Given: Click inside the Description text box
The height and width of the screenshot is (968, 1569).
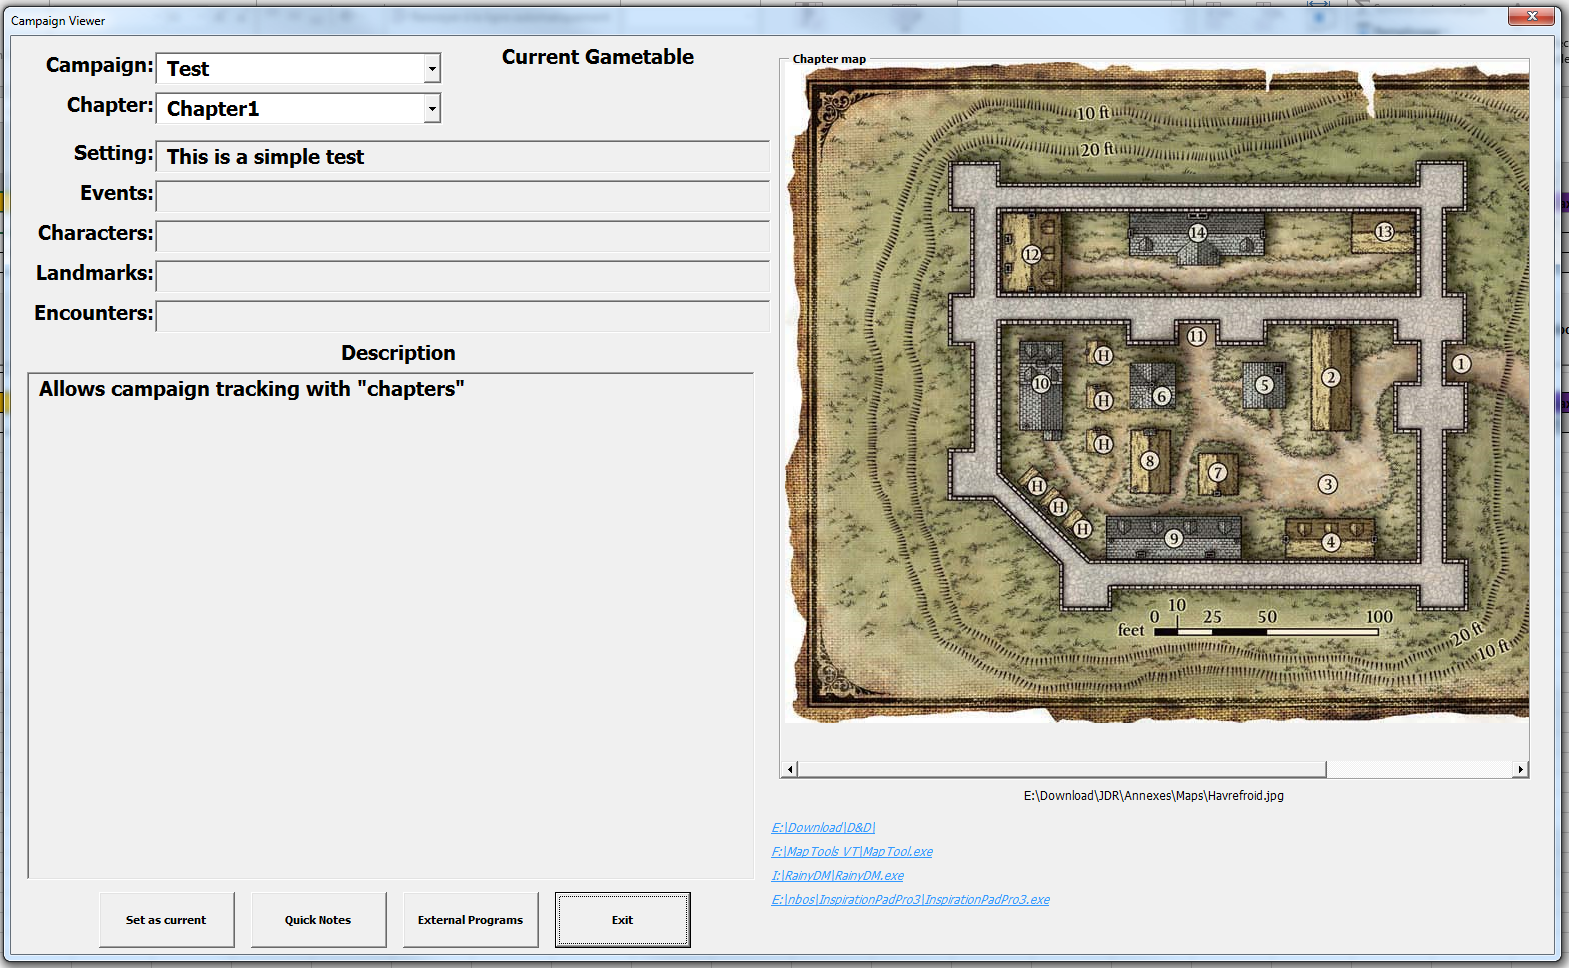Looking at the screenshot, I should pyautogui.click(x=391, y=626).
